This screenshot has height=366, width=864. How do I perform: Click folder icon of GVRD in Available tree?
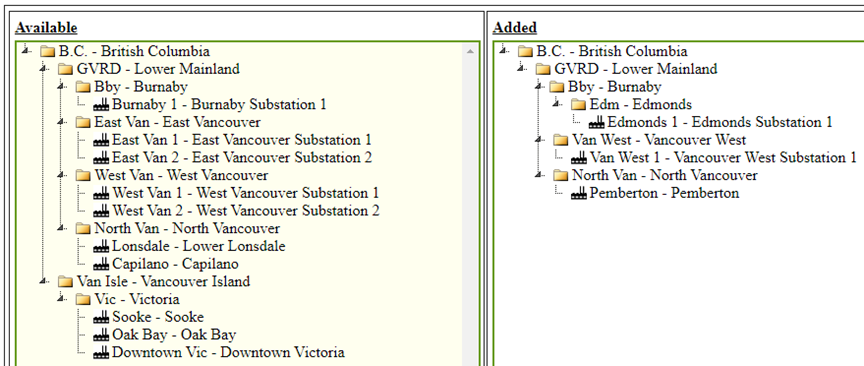[66, 69]
